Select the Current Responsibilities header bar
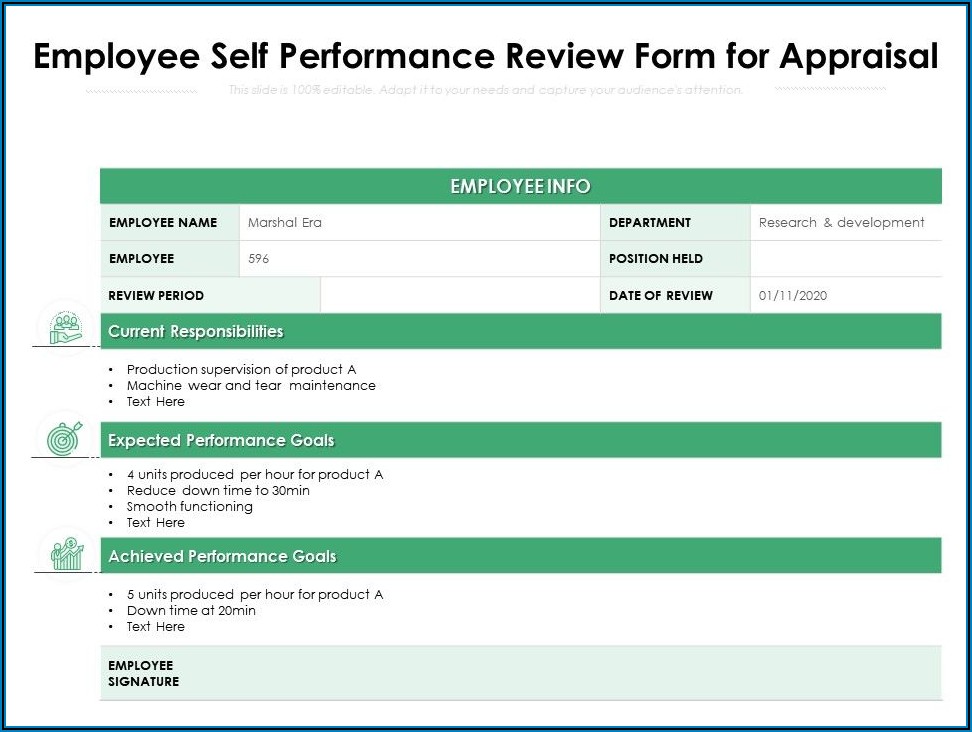 (520, 331)
